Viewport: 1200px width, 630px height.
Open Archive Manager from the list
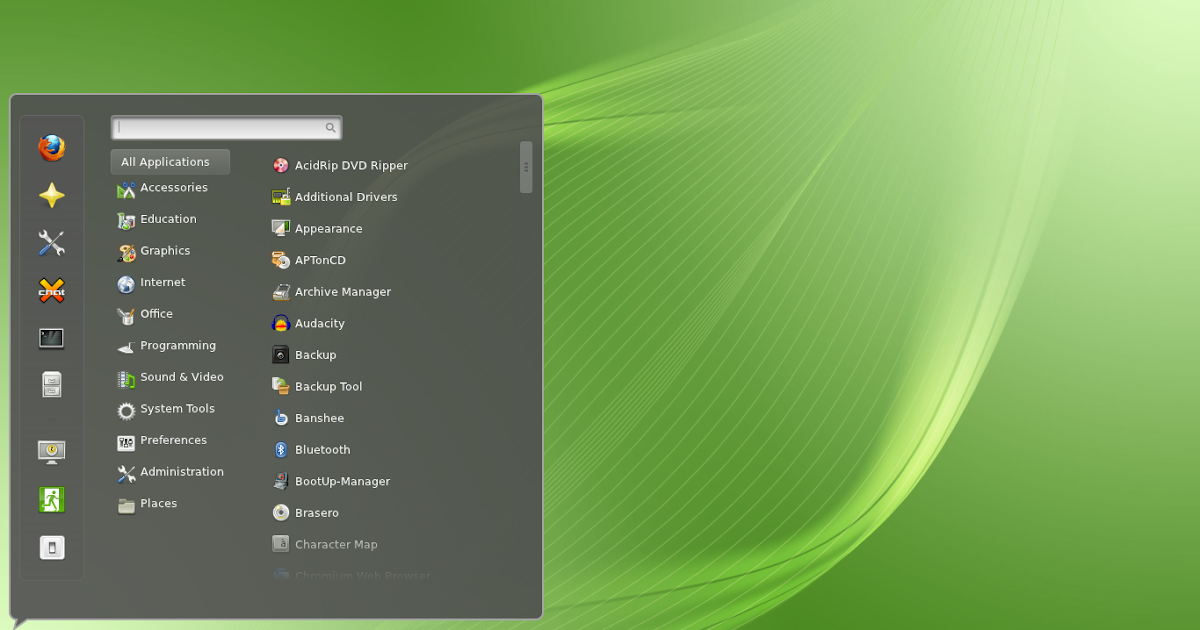[342, 292]
